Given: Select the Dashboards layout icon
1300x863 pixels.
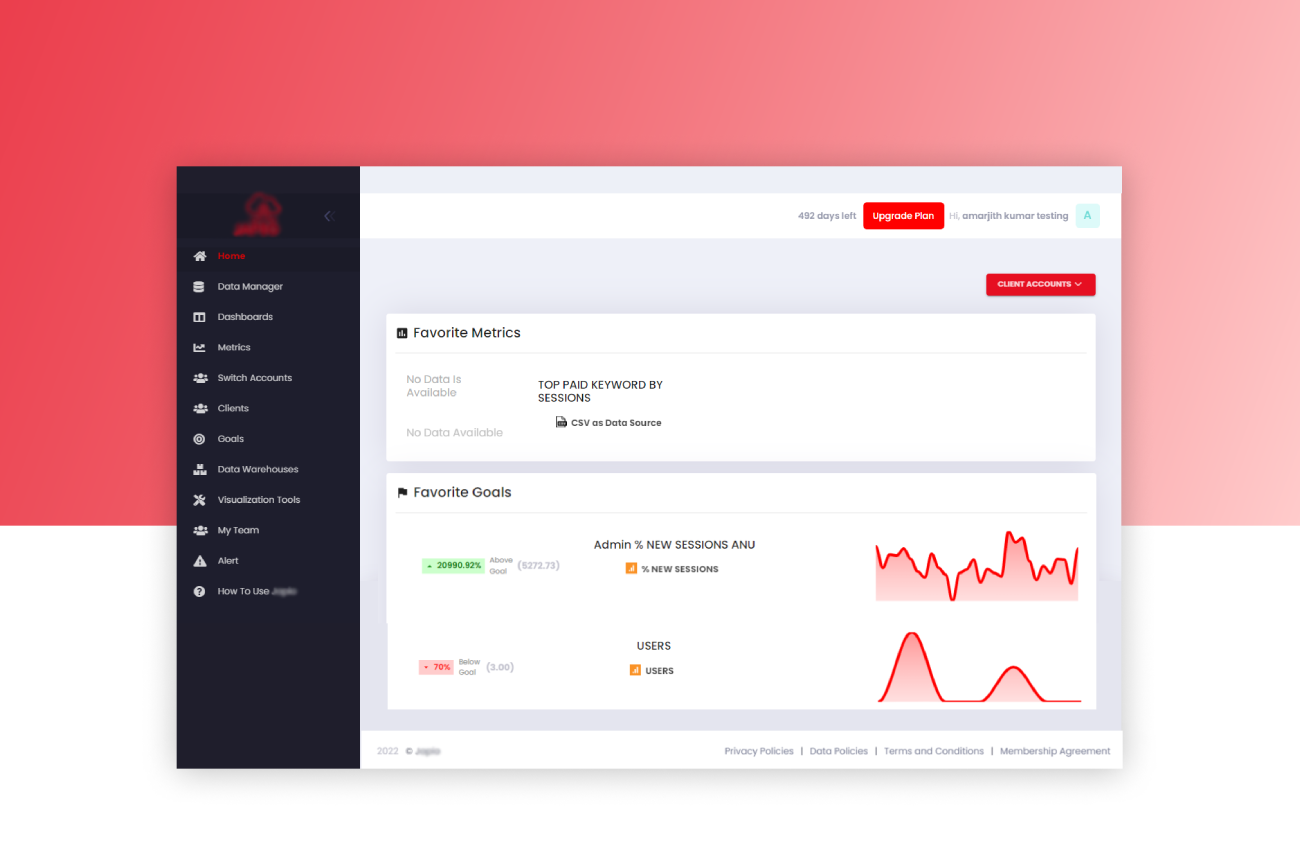Looking at the screenshot, I should [199, 317].
